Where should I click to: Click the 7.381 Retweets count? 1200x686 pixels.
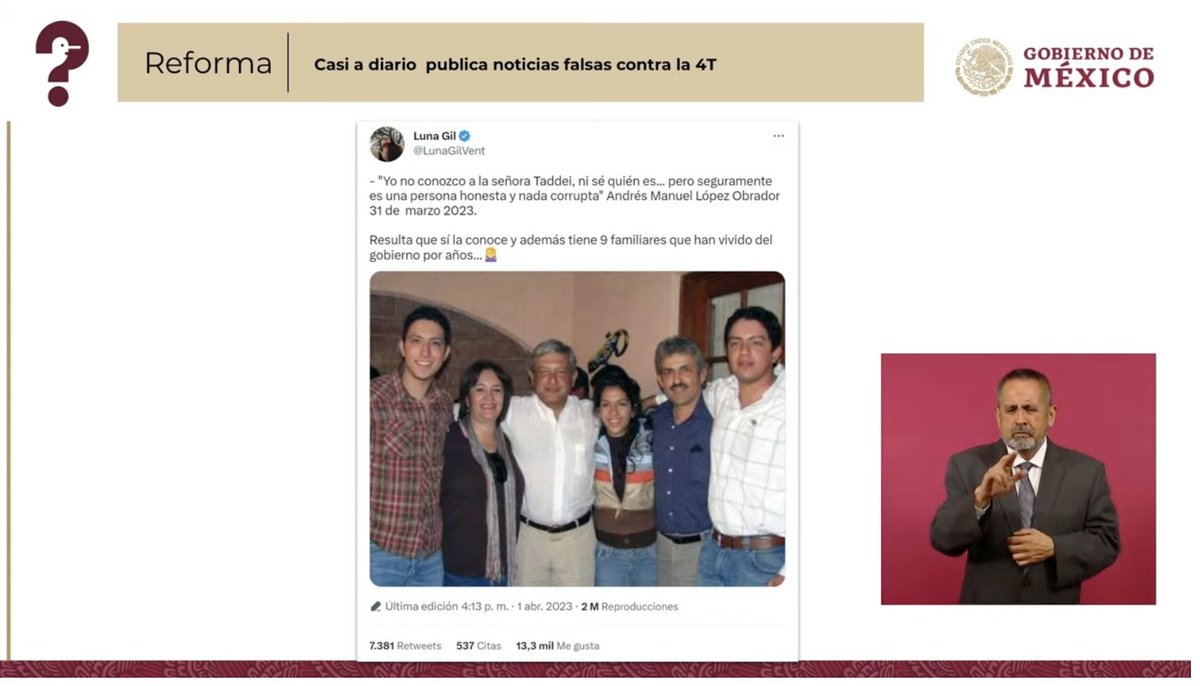click(x=405, y=646)
